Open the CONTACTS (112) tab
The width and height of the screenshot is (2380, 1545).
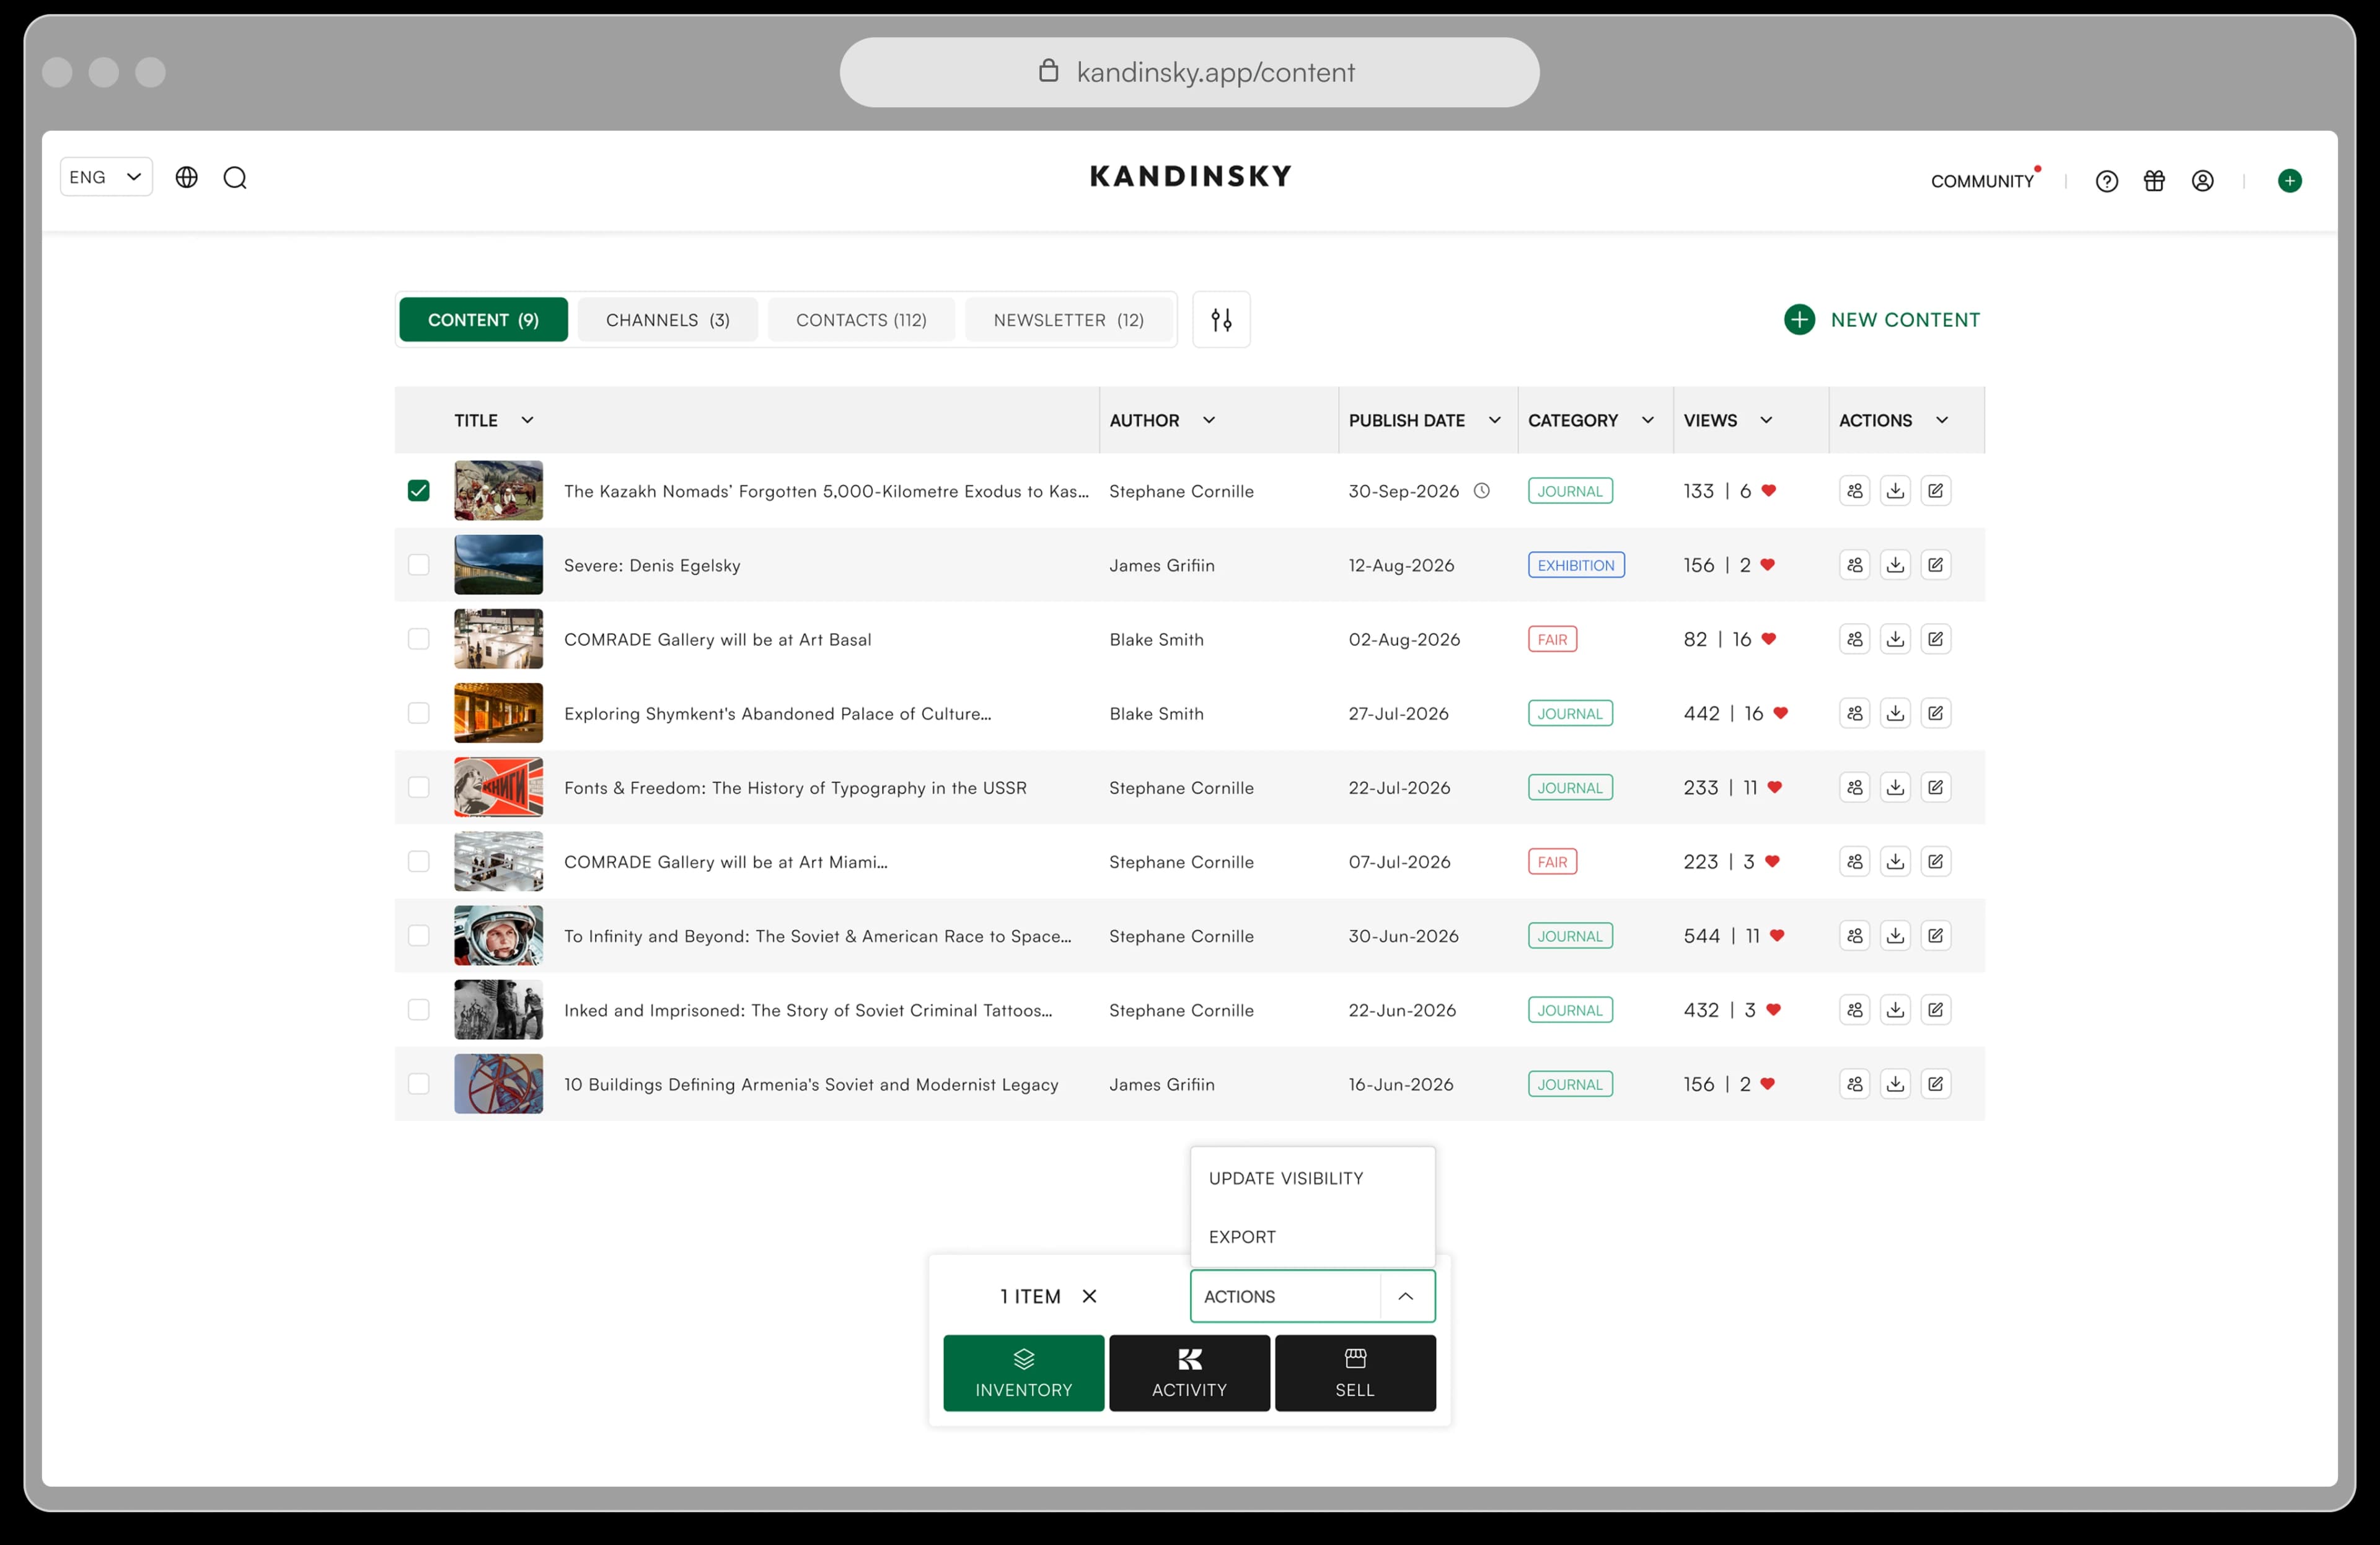coord(861,320)
